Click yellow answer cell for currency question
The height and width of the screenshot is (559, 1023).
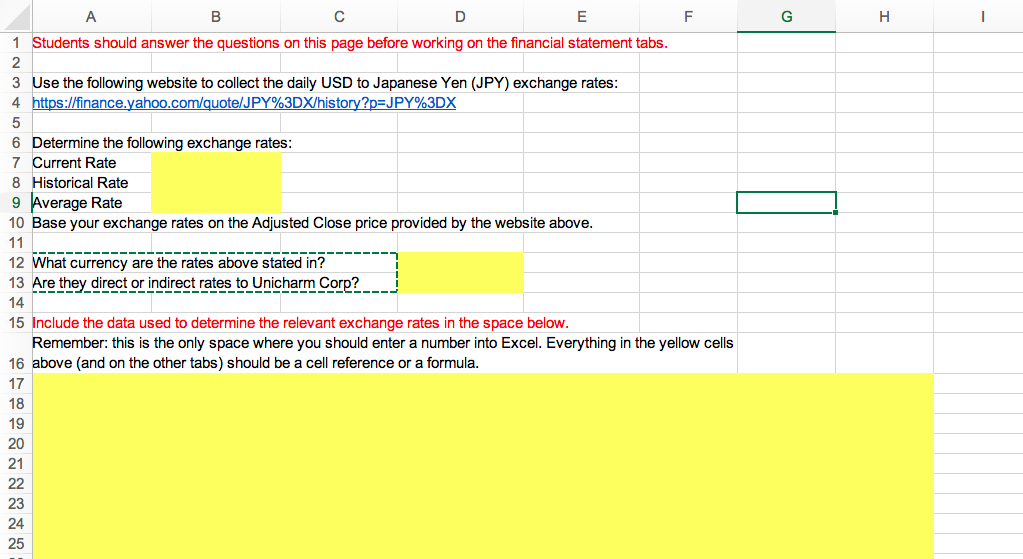click(x=460, y=263)
